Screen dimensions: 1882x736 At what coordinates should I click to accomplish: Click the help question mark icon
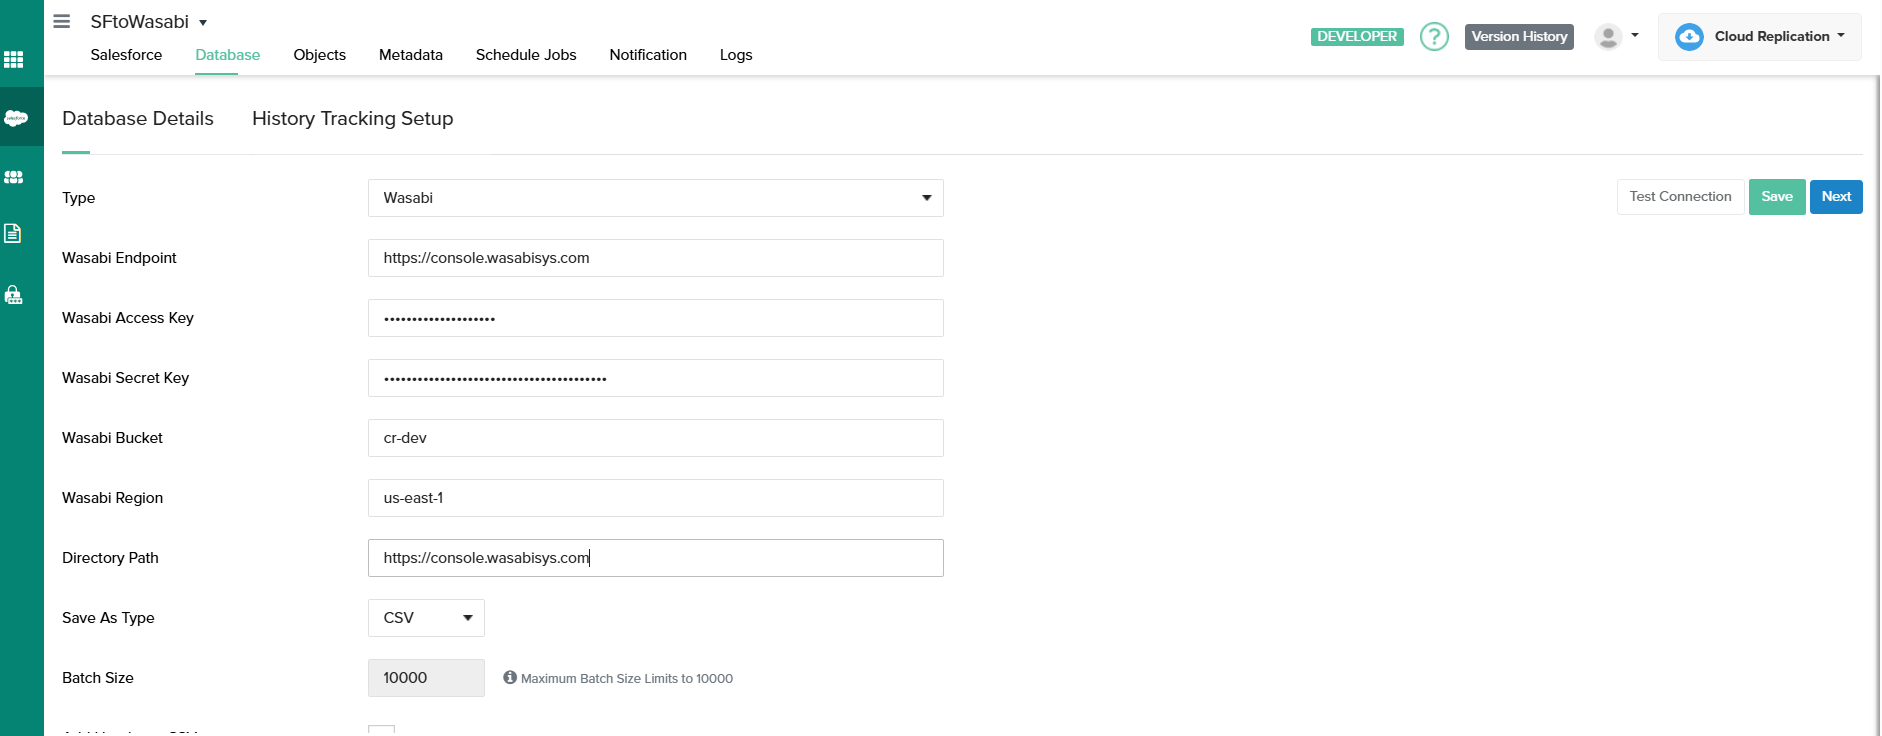(x=1434, y=37)
